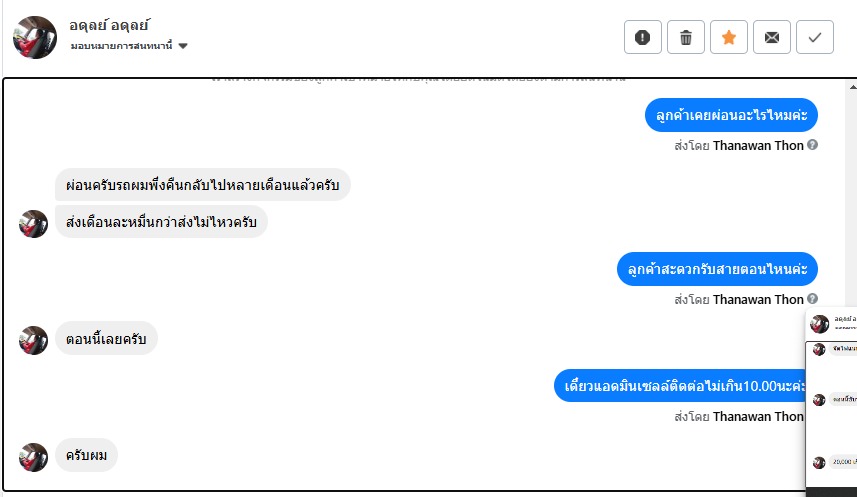The height and width of the screenshot is (497, 857).
Task: Click help icon under ลูกค้าสะดวกรับสายตอนไหนค่ะ message
Action: click(x=813, y=299)
